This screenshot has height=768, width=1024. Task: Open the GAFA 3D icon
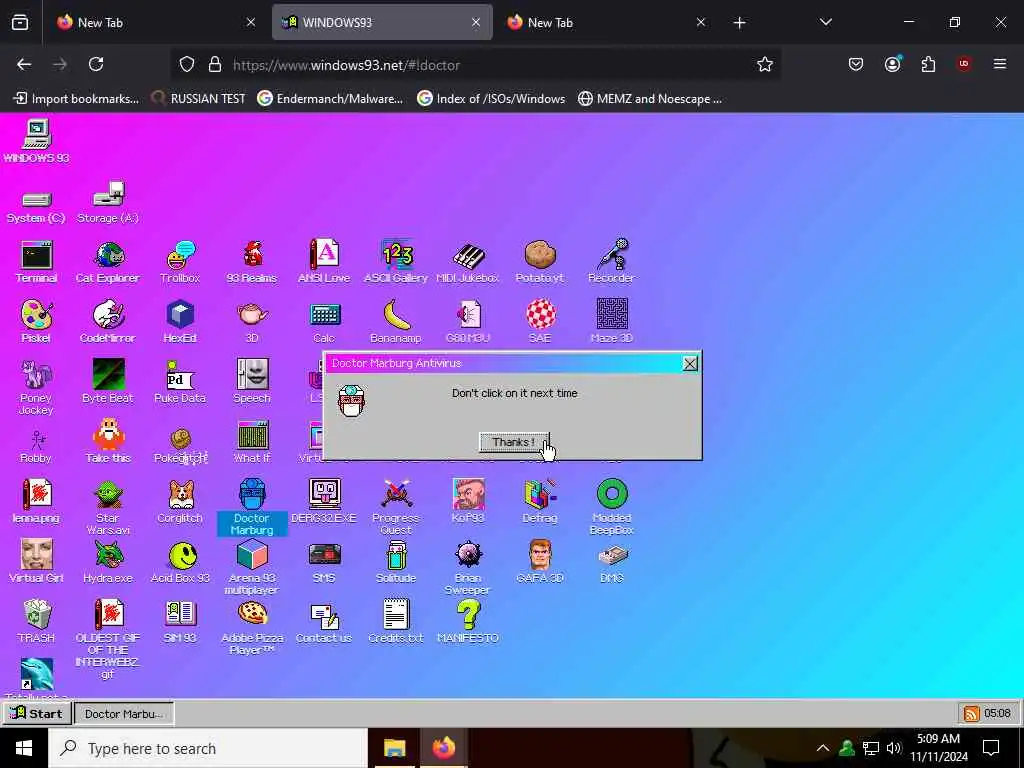point(539,562)
